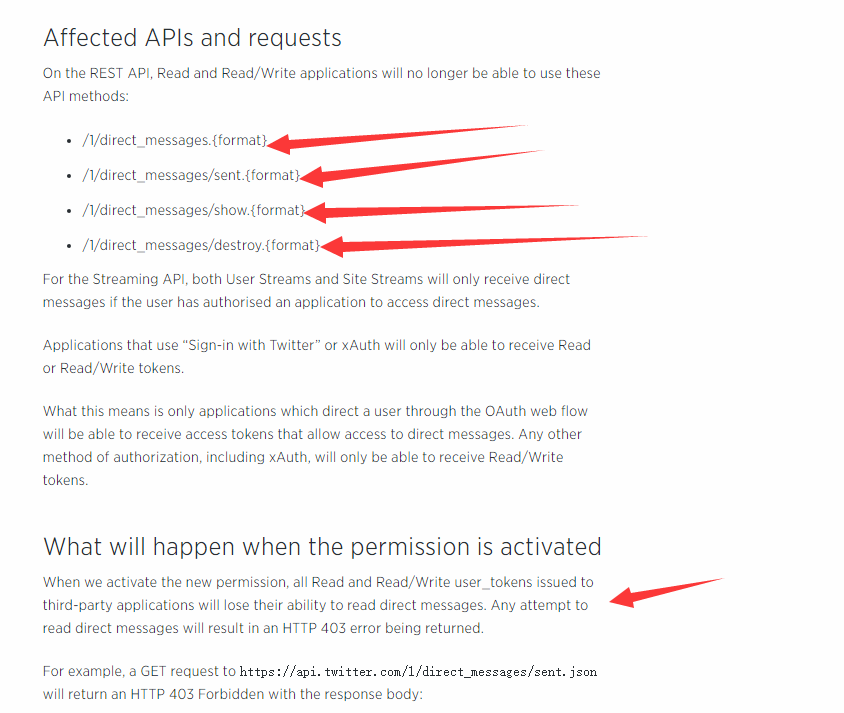Click the /1/direct_messages/sent.{format} list item
844x713 pixels.
pyautogui.click(x=191, y=175)
